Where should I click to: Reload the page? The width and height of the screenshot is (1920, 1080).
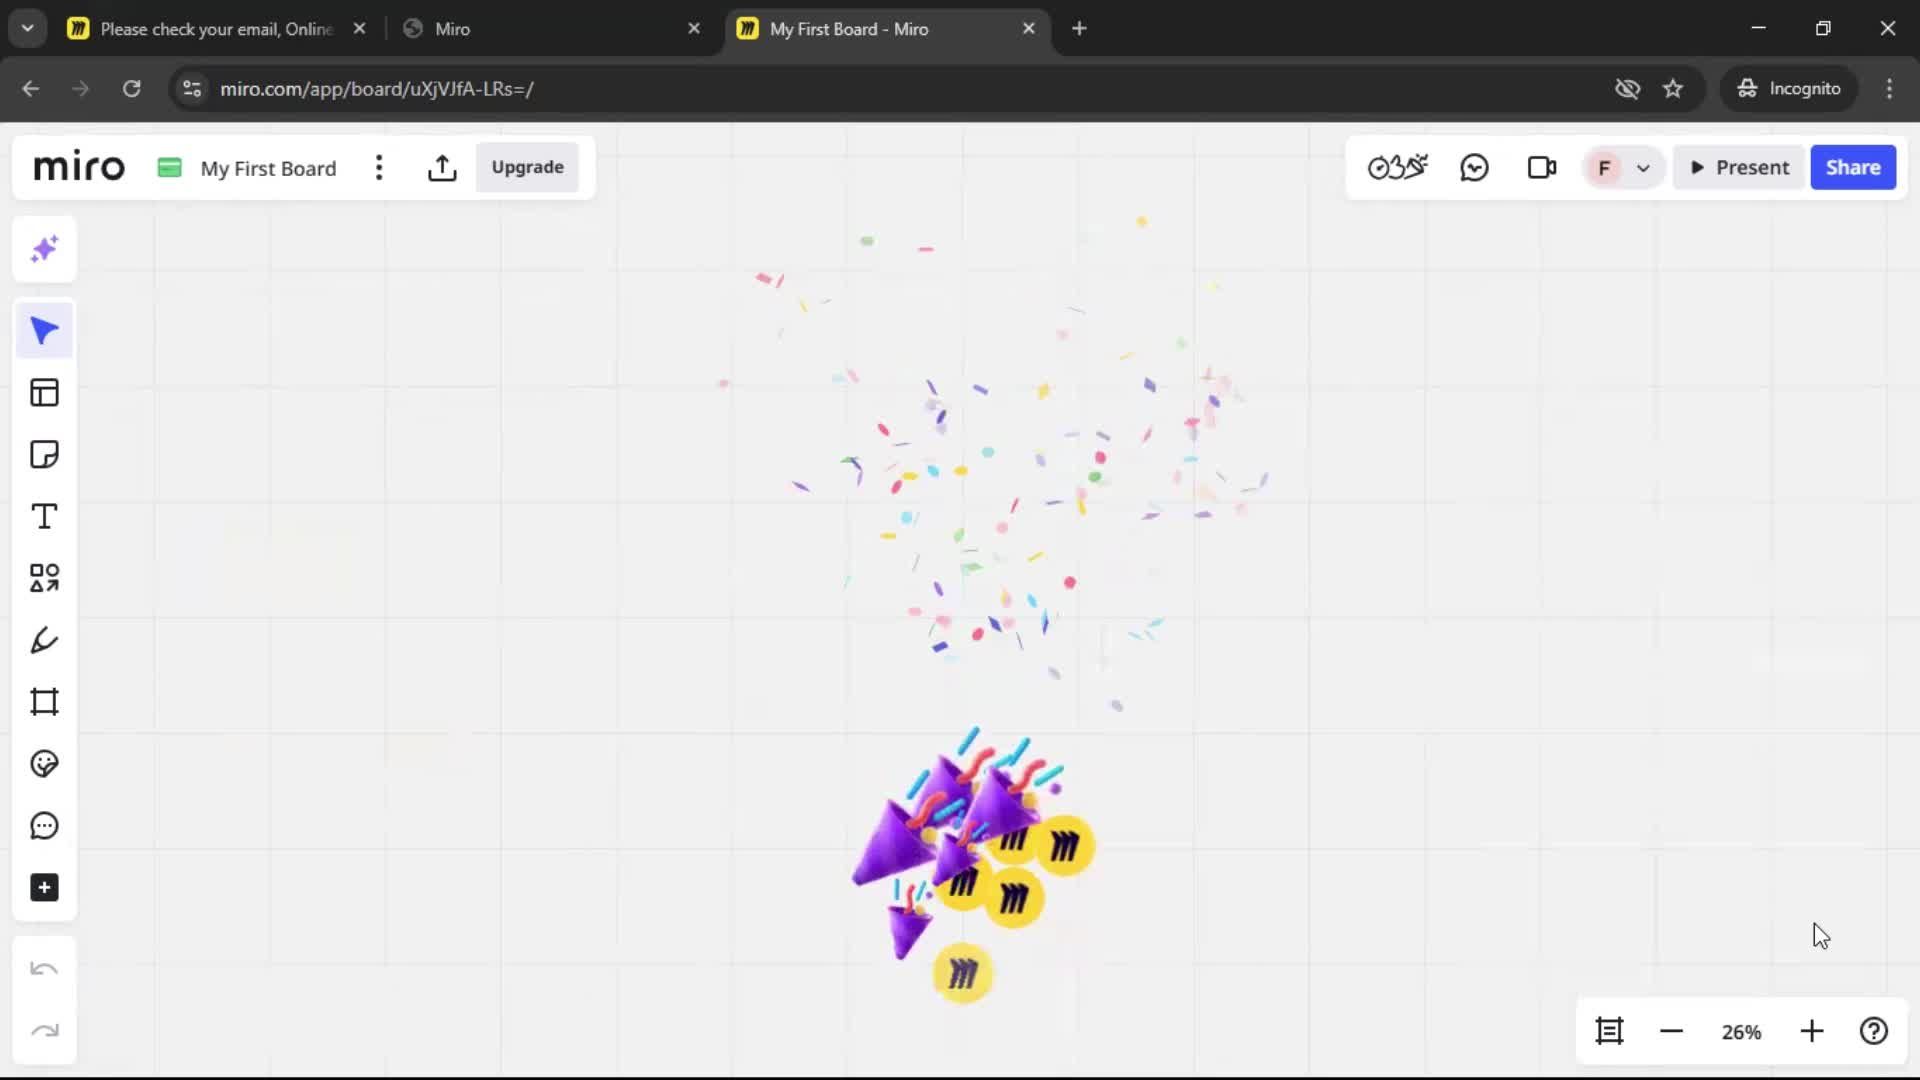coord(131,88)
